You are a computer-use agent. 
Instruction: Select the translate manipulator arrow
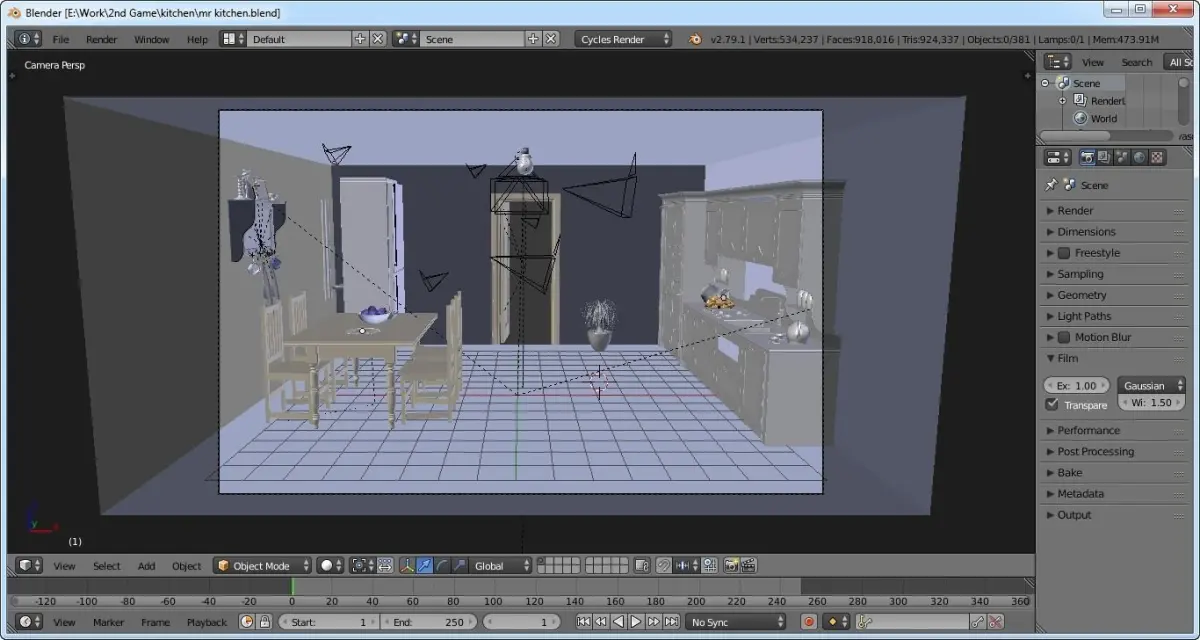424,566
